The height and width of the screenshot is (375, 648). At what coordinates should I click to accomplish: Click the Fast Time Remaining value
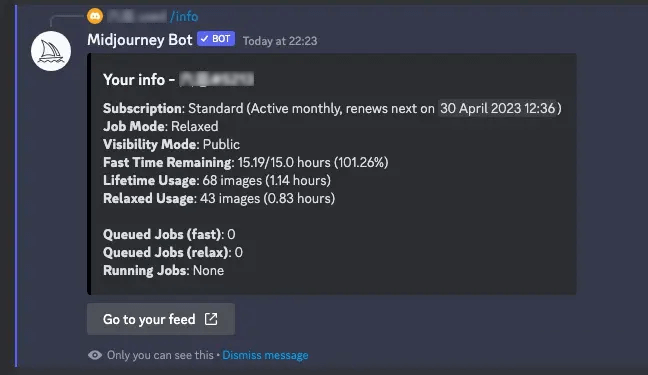coord(313,162)
